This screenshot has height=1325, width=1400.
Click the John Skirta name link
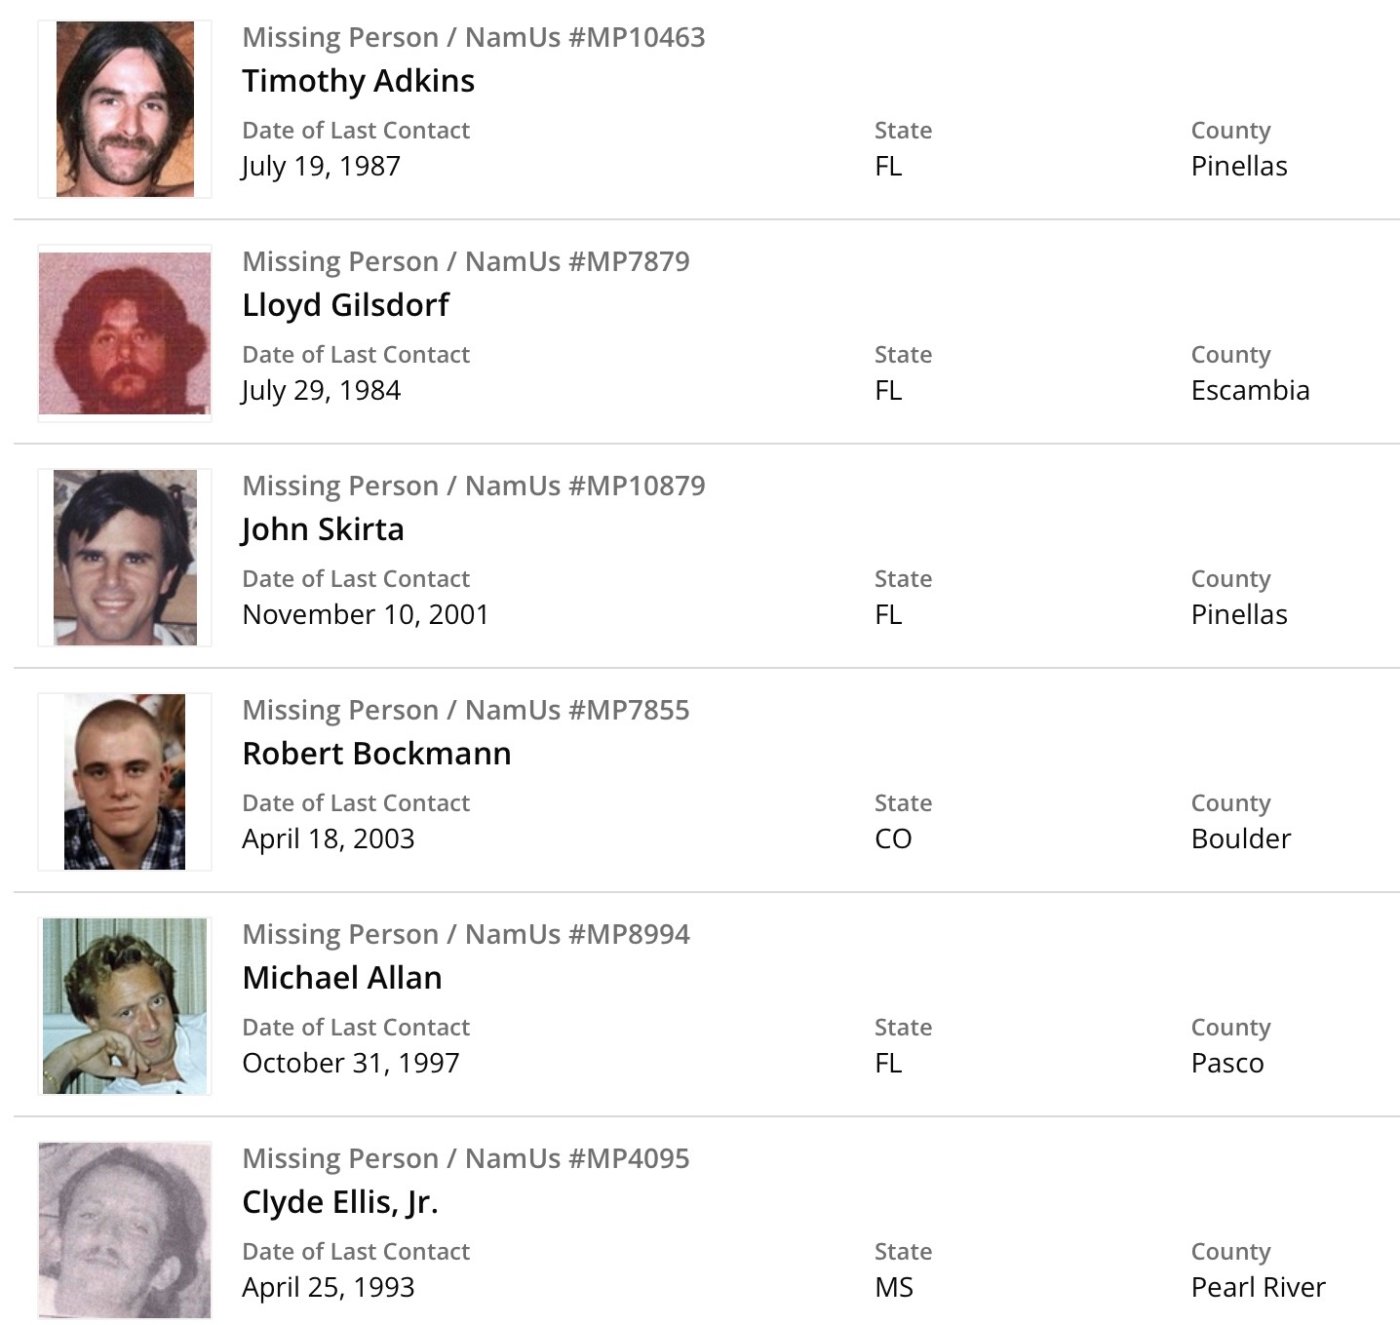[x=323, y=529]
